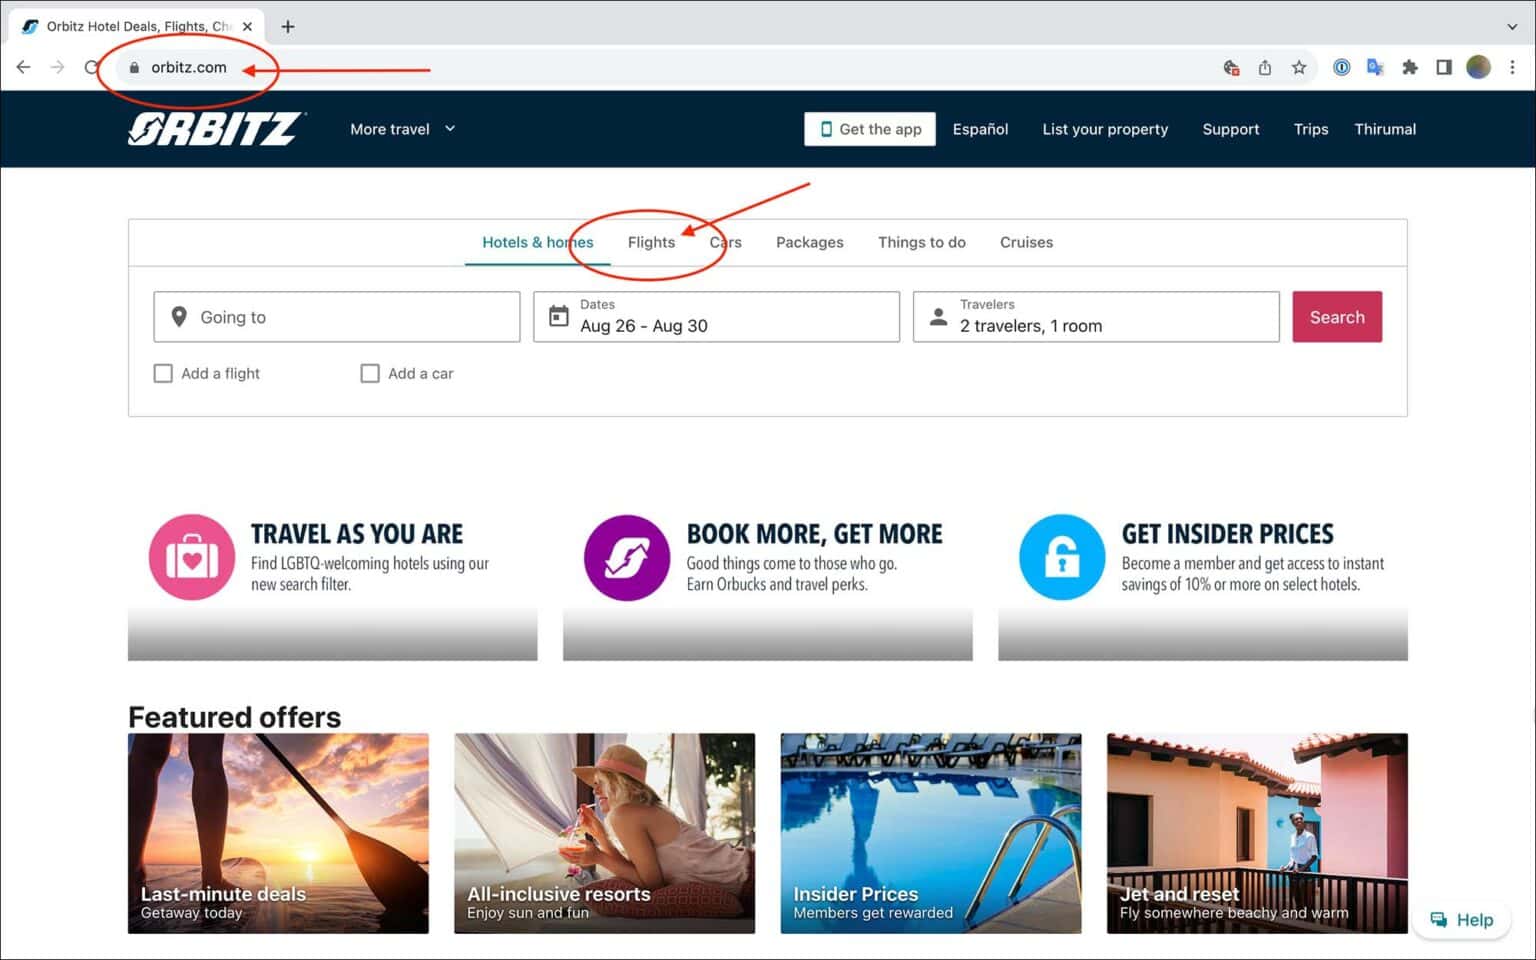This screenshot has height=960, width=1536.
Task: Click the Get the app button
Action: point(870,129)
